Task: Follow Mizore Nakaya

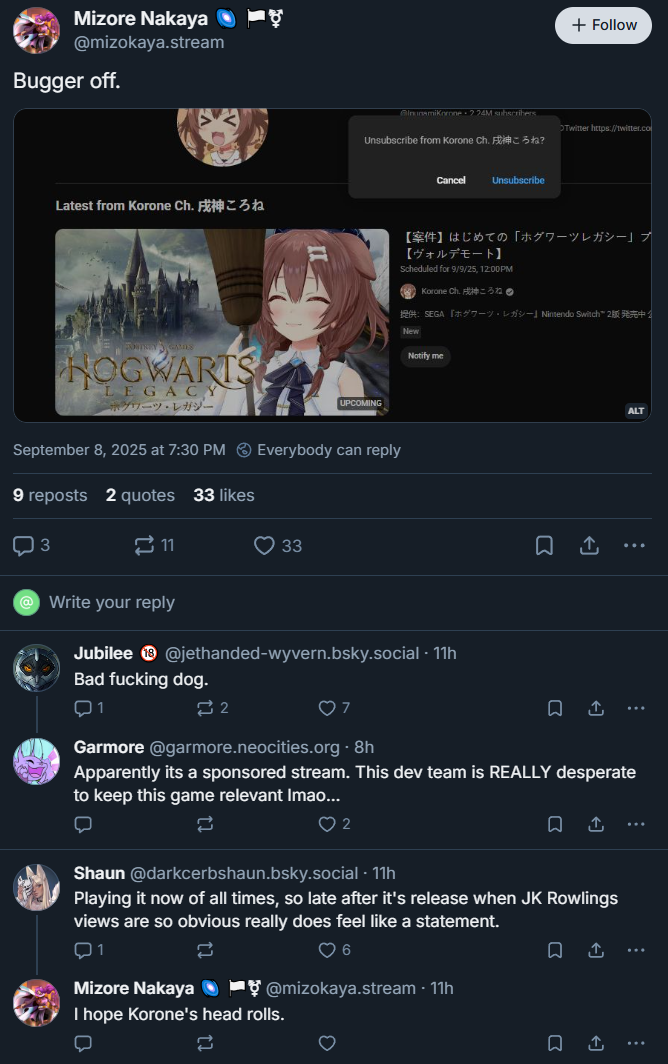Action: tap(604, 26)
